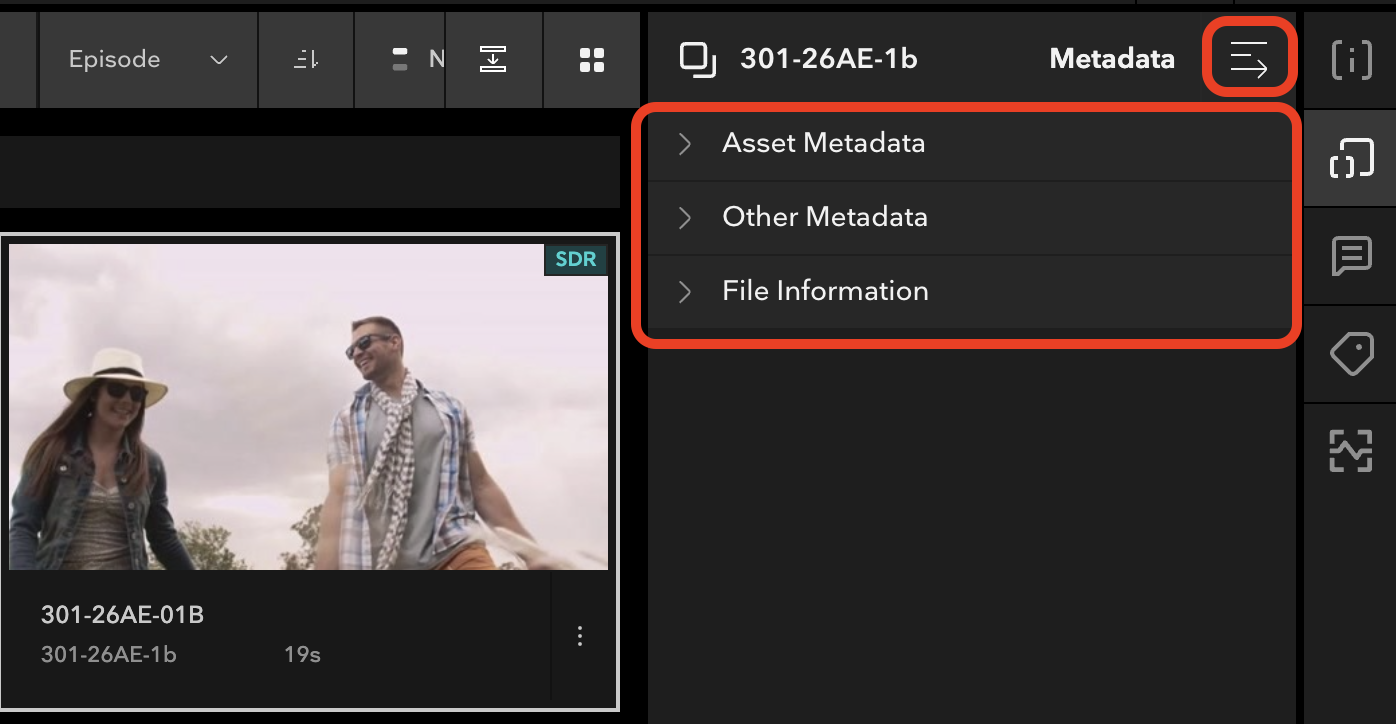Click the list density icon beside N

pos(400,60)
